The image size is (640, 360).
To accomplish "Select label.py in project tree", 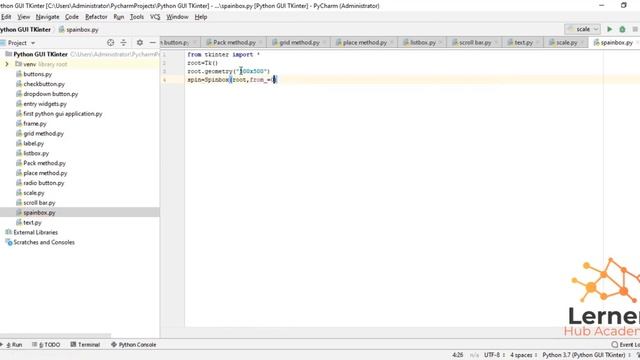I will click(x=33, y=143).
